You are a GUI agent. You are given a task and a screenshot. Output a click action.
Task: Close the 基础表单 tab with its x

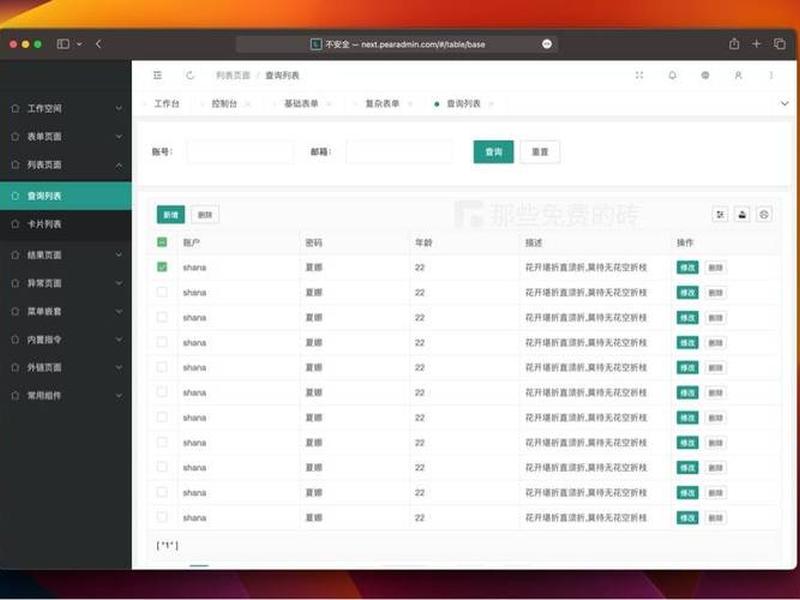(x=329, y=104)
